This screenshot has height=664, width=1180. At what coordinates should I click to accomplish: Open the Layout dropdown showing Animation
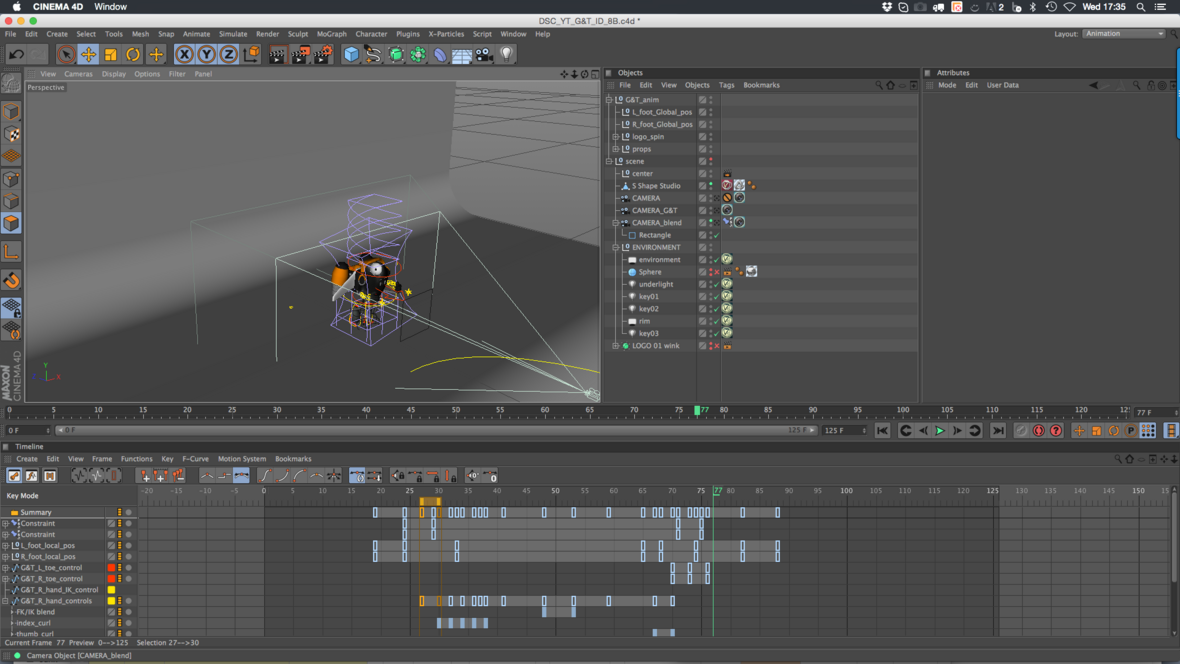(1124, 34)
